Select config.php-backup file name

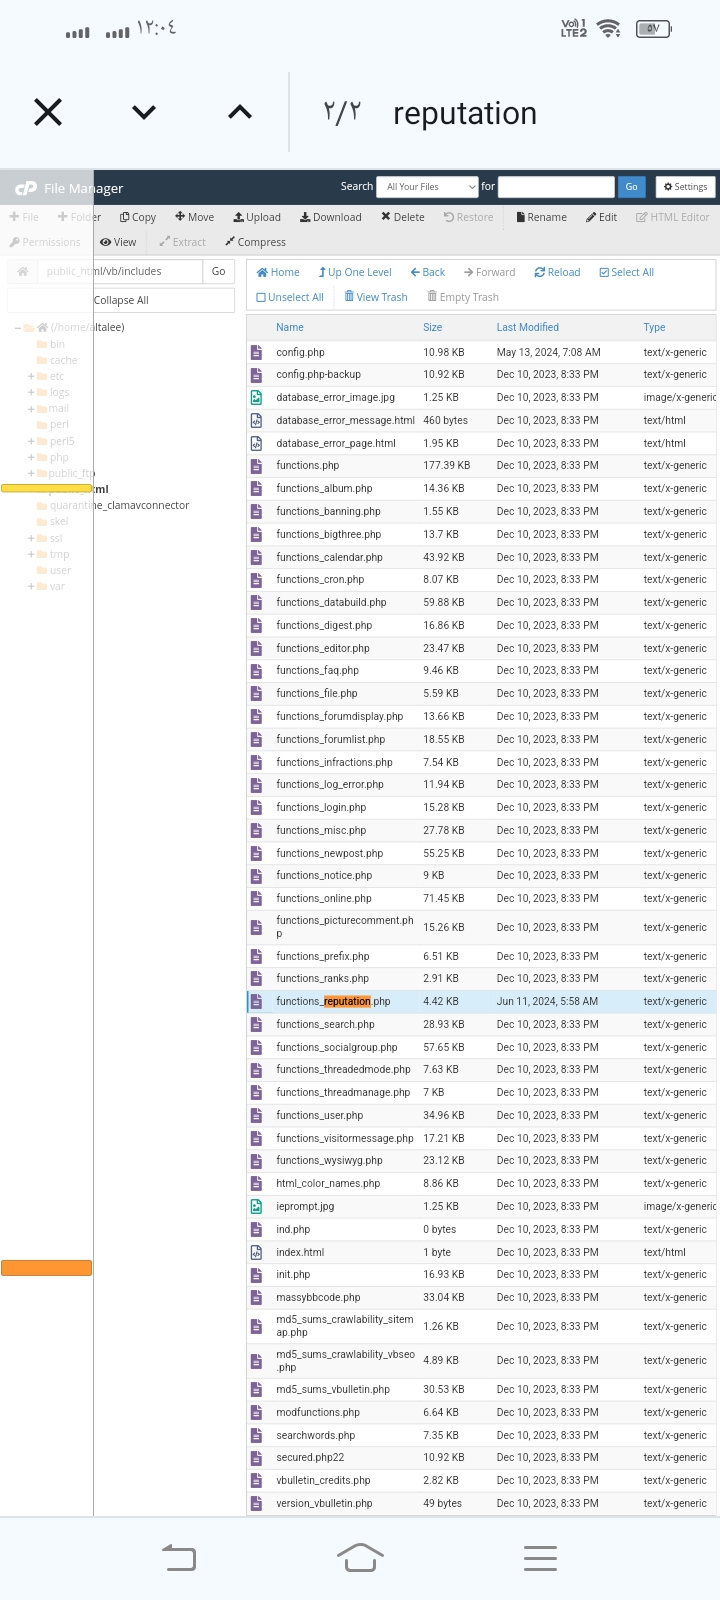pos(318,374)
